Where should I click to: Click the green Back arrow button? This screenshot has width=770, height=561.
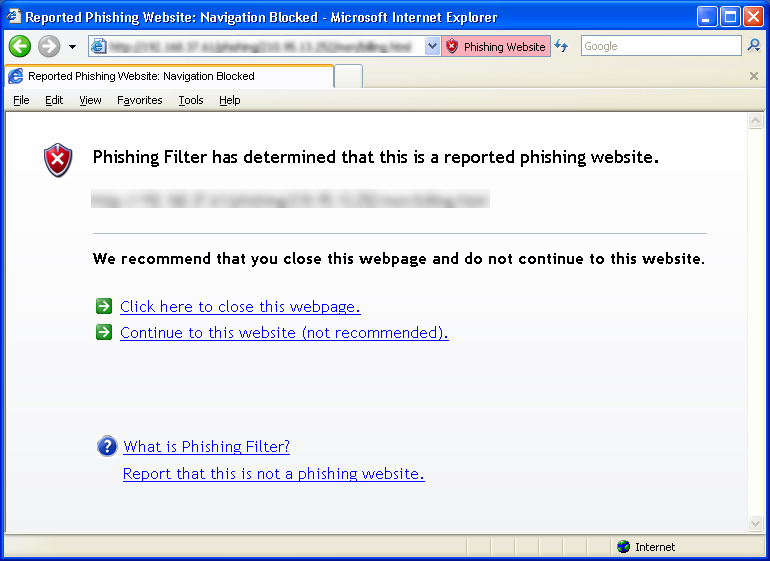tap(20, 46)
